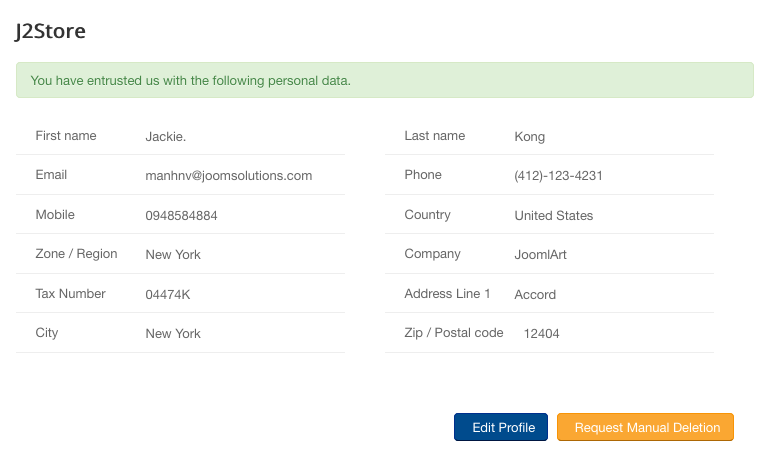
Task: Click the Email field label
Action: 51,174
